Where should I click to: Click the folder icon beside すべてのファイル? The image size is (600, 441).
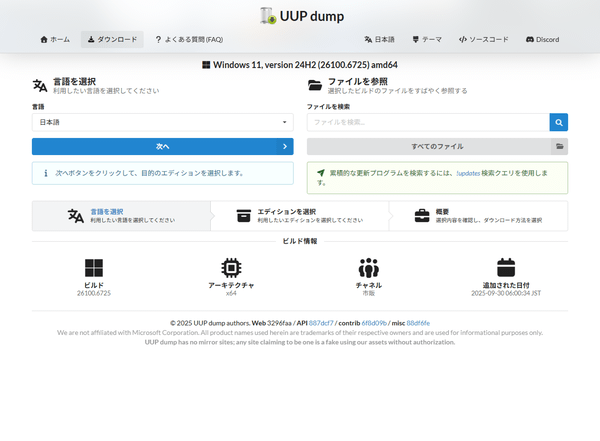coord(558,146)
